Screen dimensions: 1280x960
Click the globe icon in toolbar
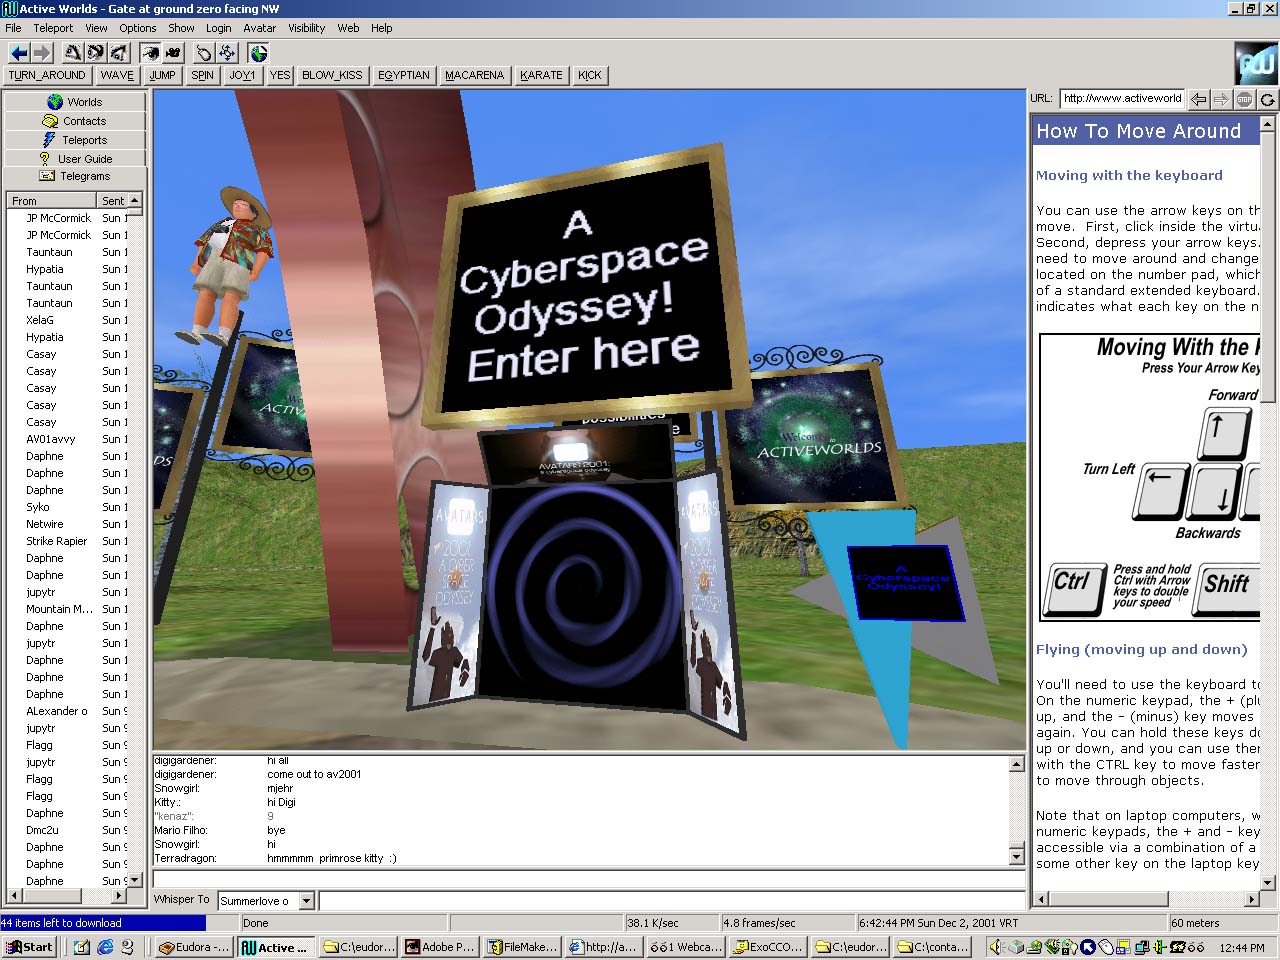tap(259, 53)
